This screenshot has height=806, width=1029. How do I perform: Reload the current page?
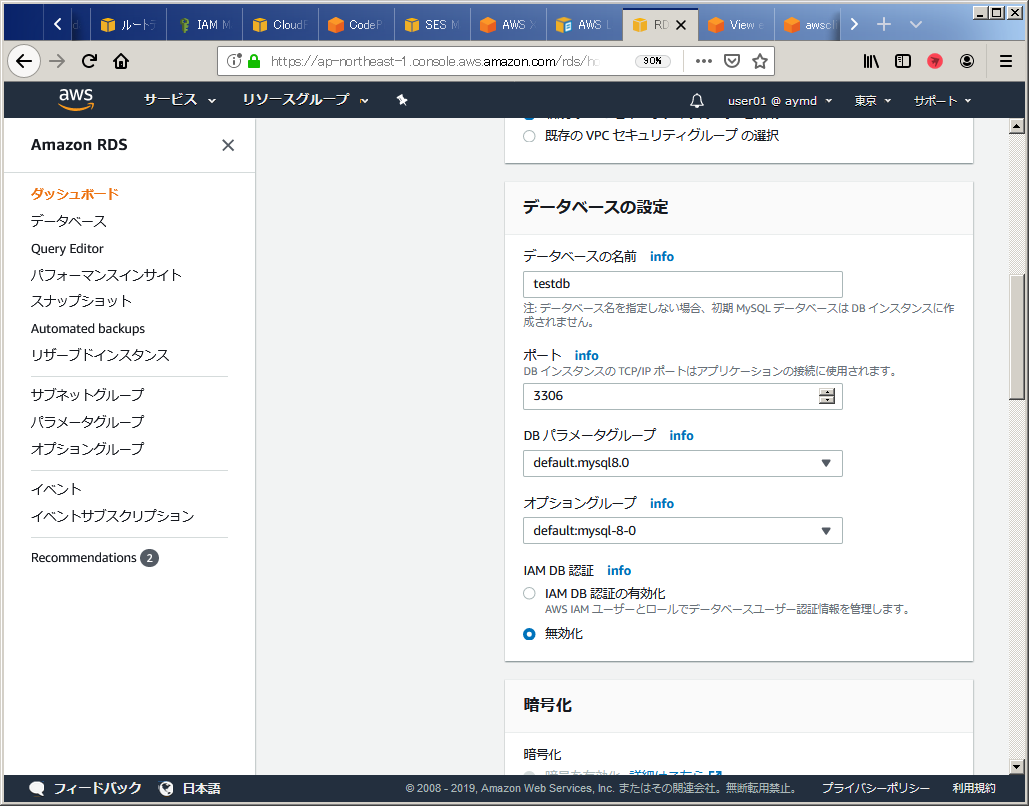tap(89, 61)
